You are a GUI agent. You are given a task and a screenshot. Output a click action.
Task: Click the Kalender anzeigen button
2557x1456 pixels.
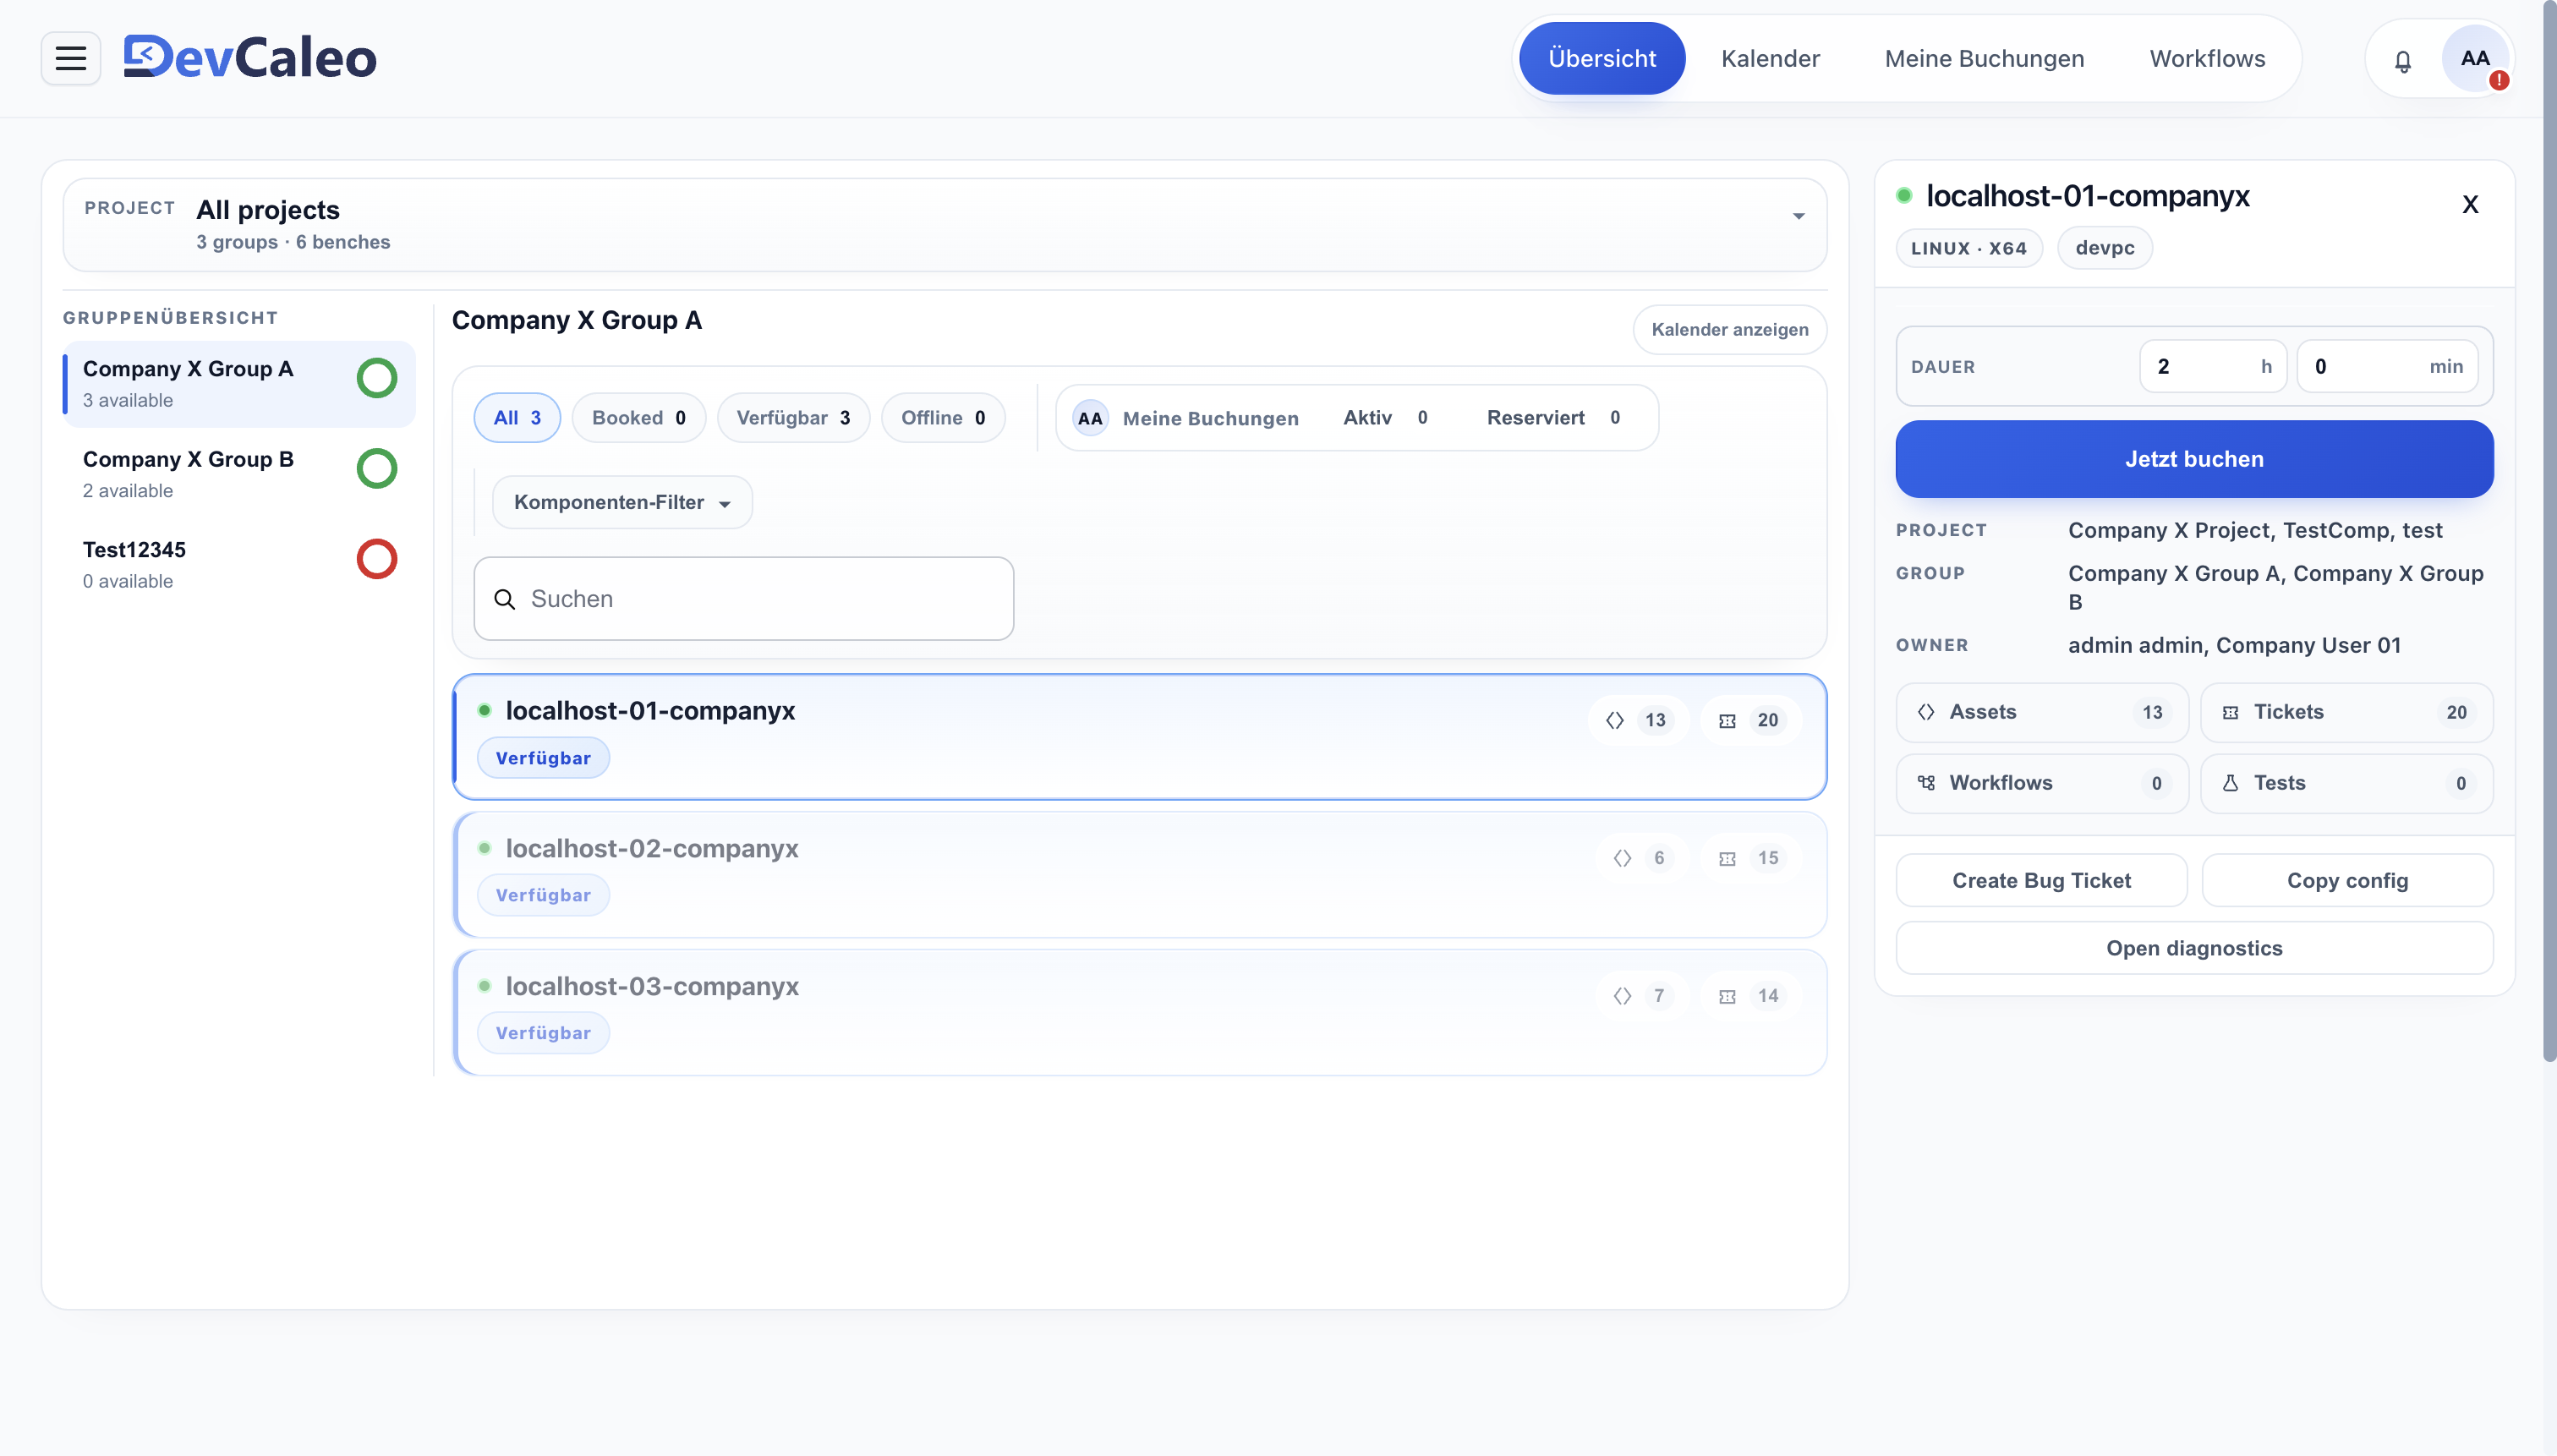[x=1730, y=330]
